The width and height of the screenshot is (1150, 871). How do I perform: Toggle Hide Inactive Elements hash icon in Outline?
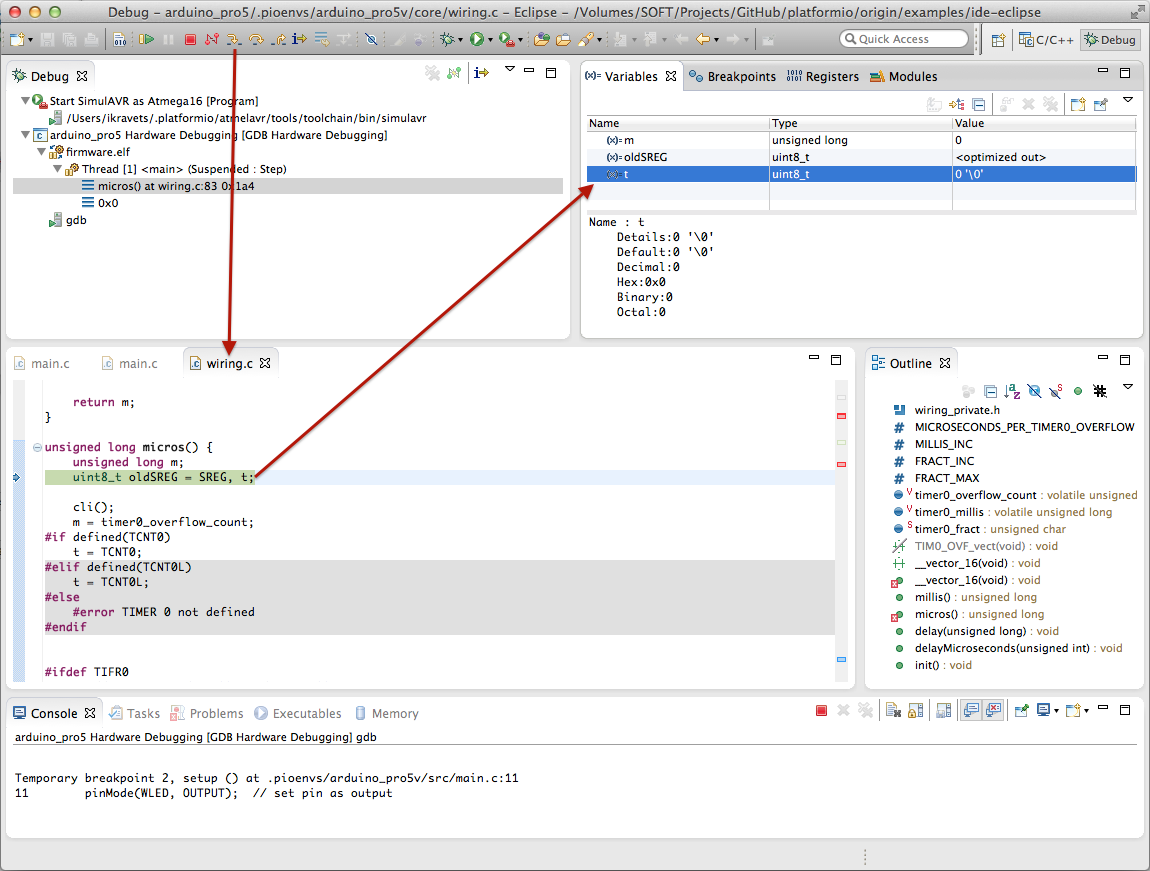pos(1100,391)
